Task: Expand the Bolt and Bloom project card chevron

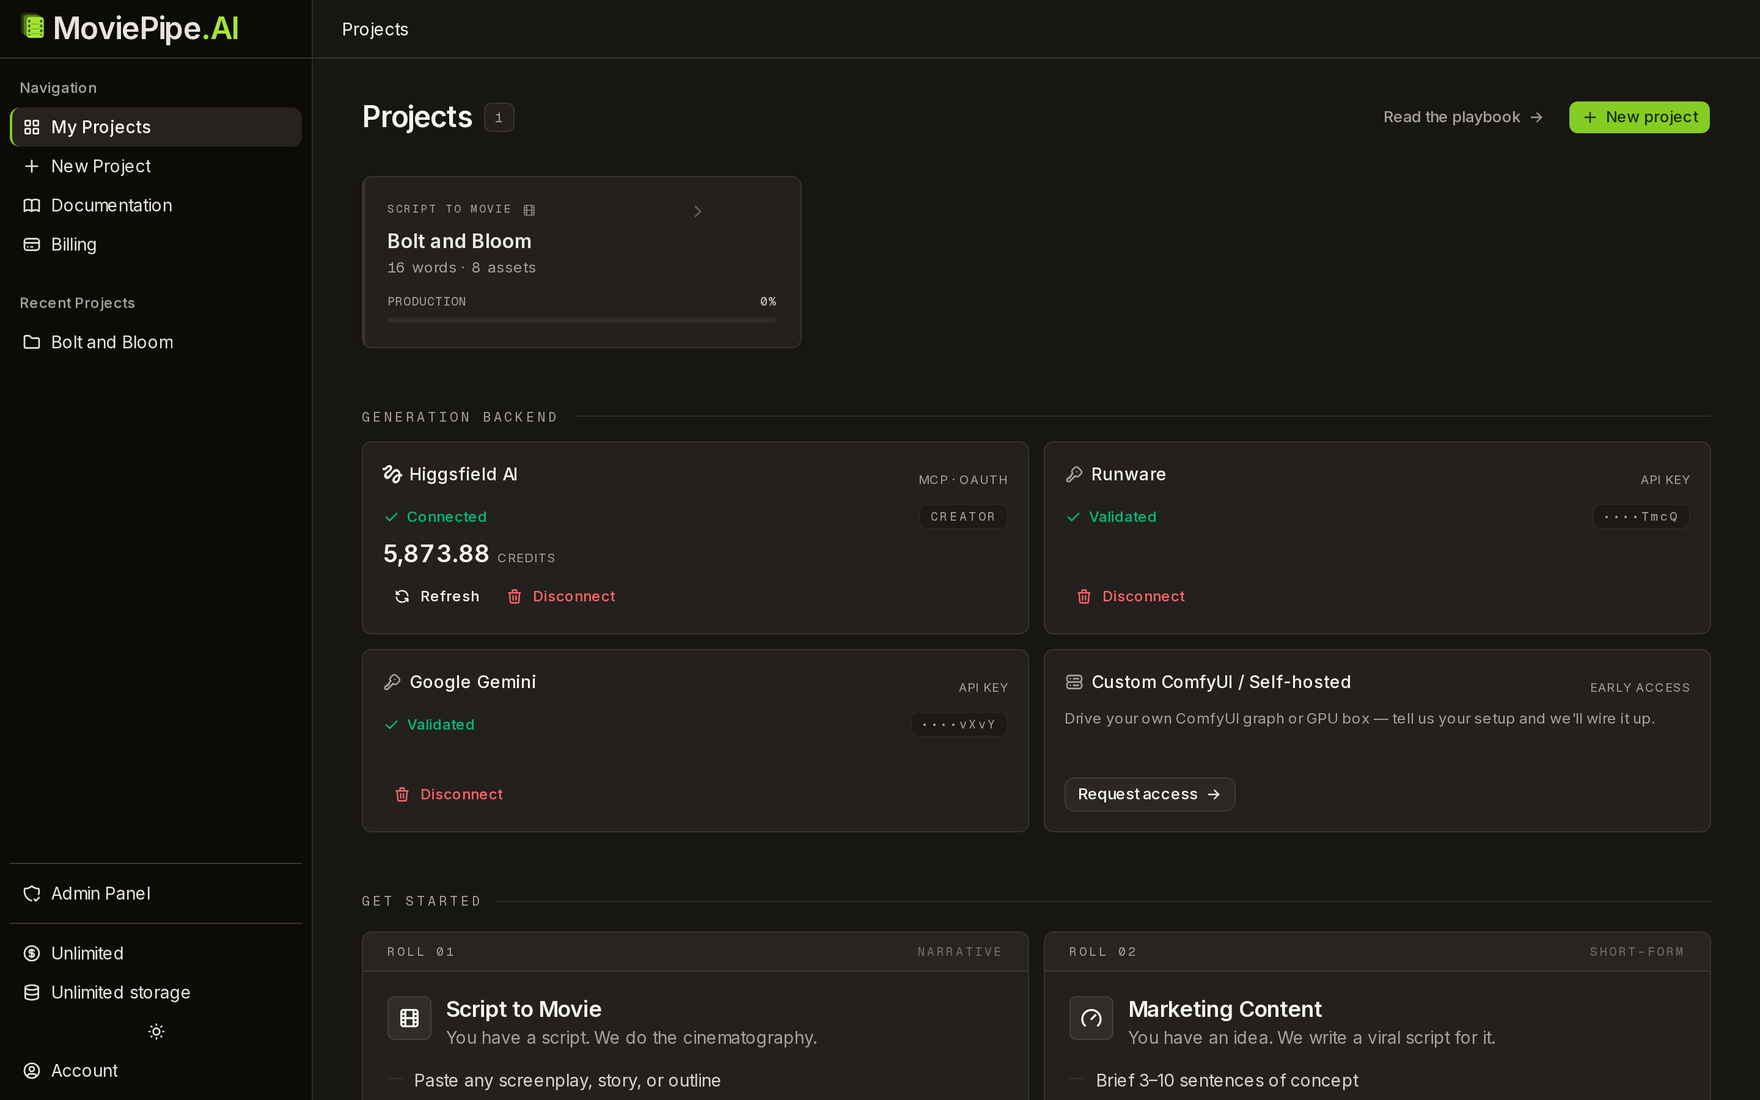Action: coord(697,211)
